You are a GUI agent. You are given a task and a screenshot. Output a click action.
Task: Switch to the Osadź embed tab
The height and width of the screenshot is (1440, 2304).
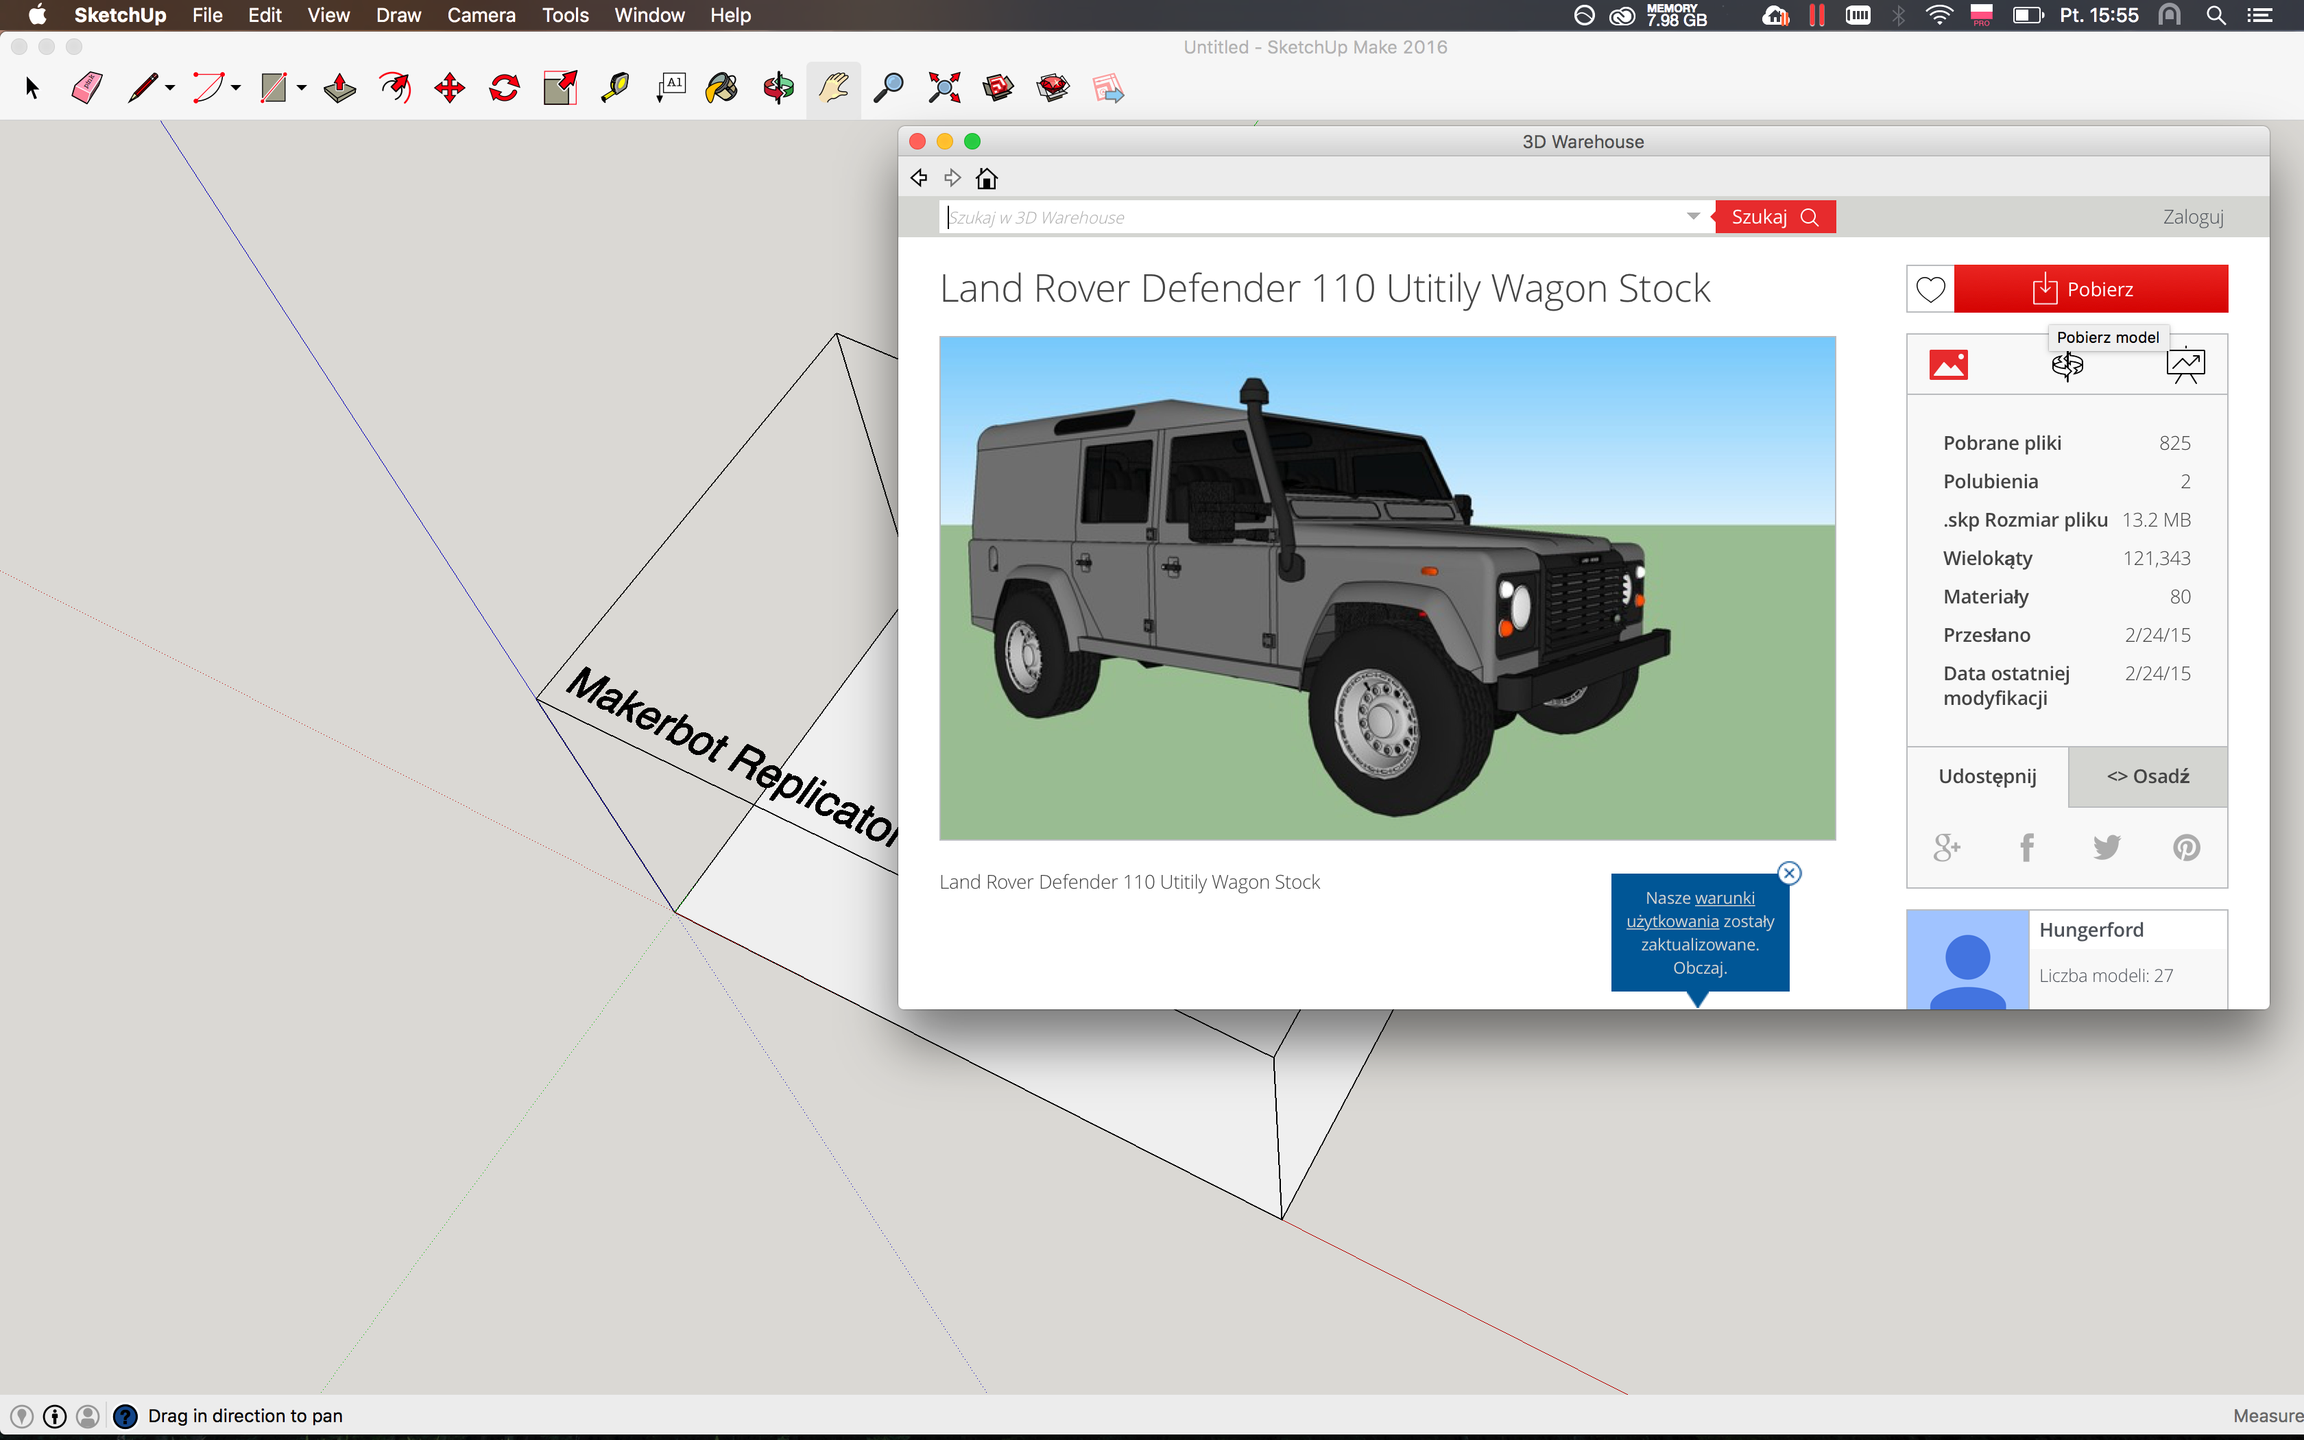(x=2148, y=776)
